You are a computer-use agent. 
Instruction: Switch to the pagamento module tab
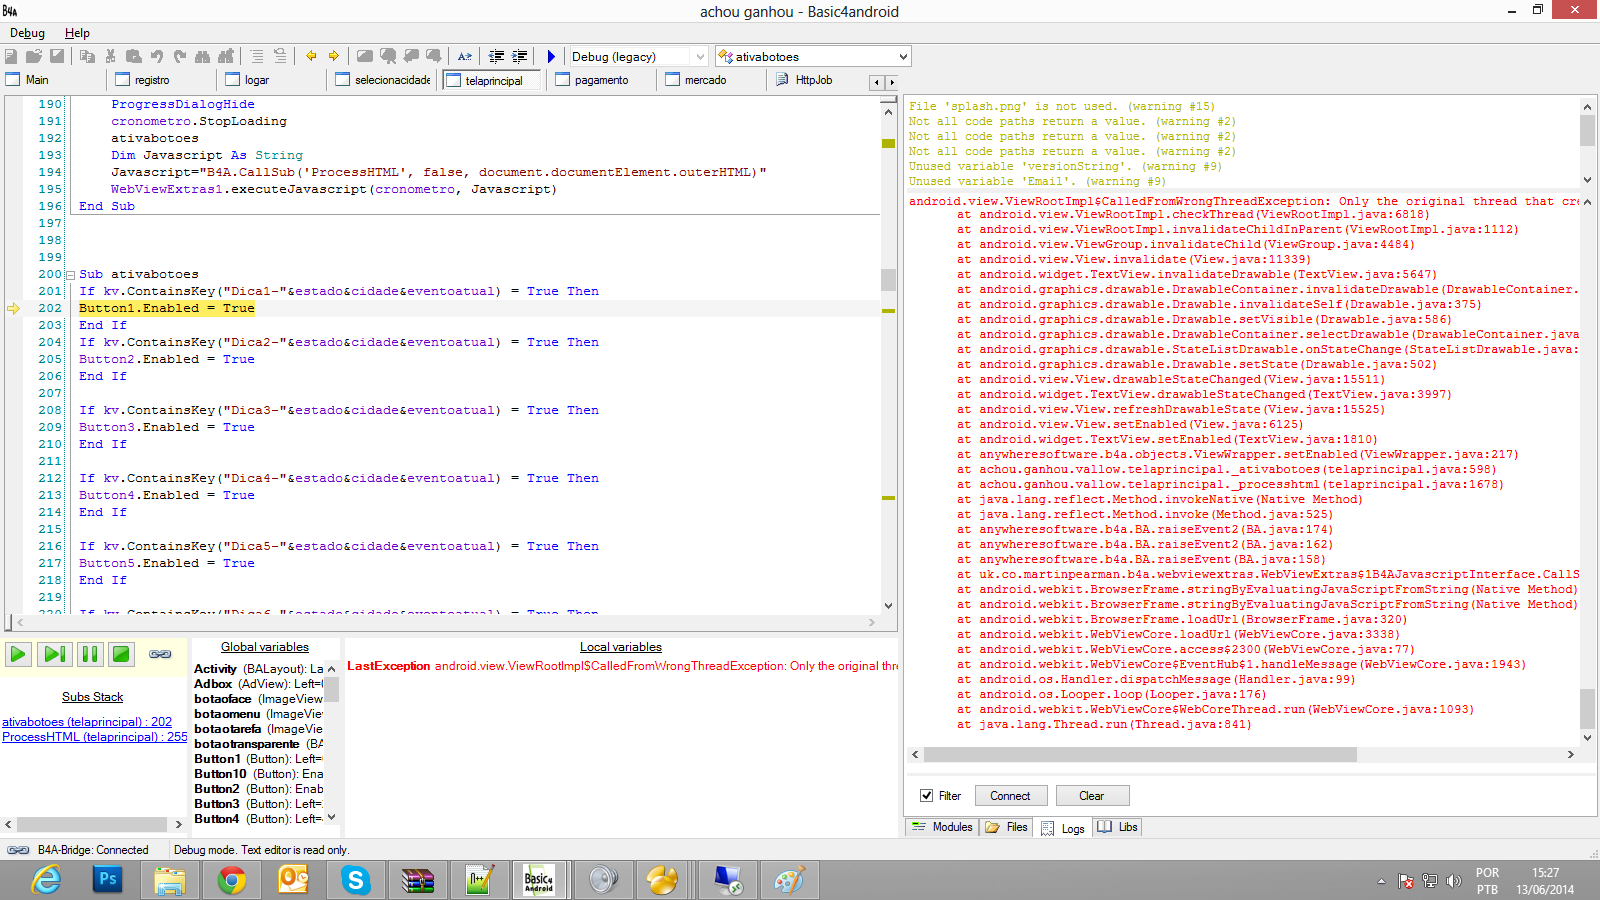tap(601, 80)
